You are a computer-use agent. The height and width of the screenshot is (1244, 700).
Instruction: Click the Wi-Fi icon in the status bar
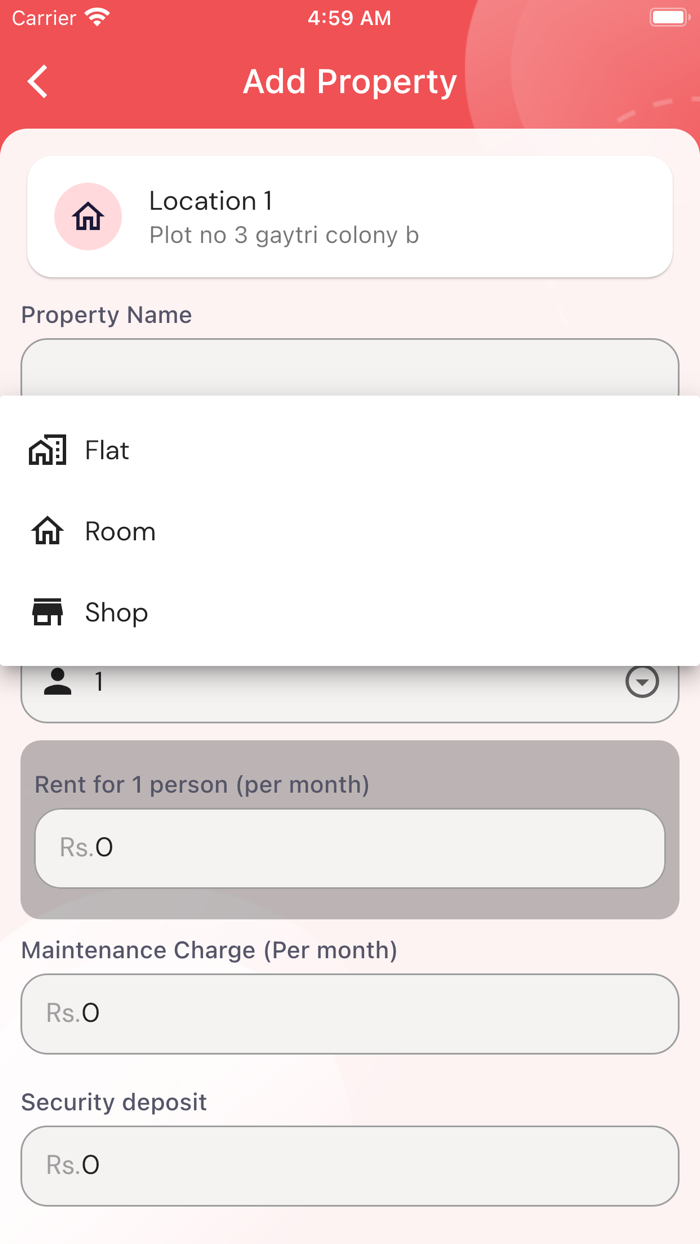(96, 16)
